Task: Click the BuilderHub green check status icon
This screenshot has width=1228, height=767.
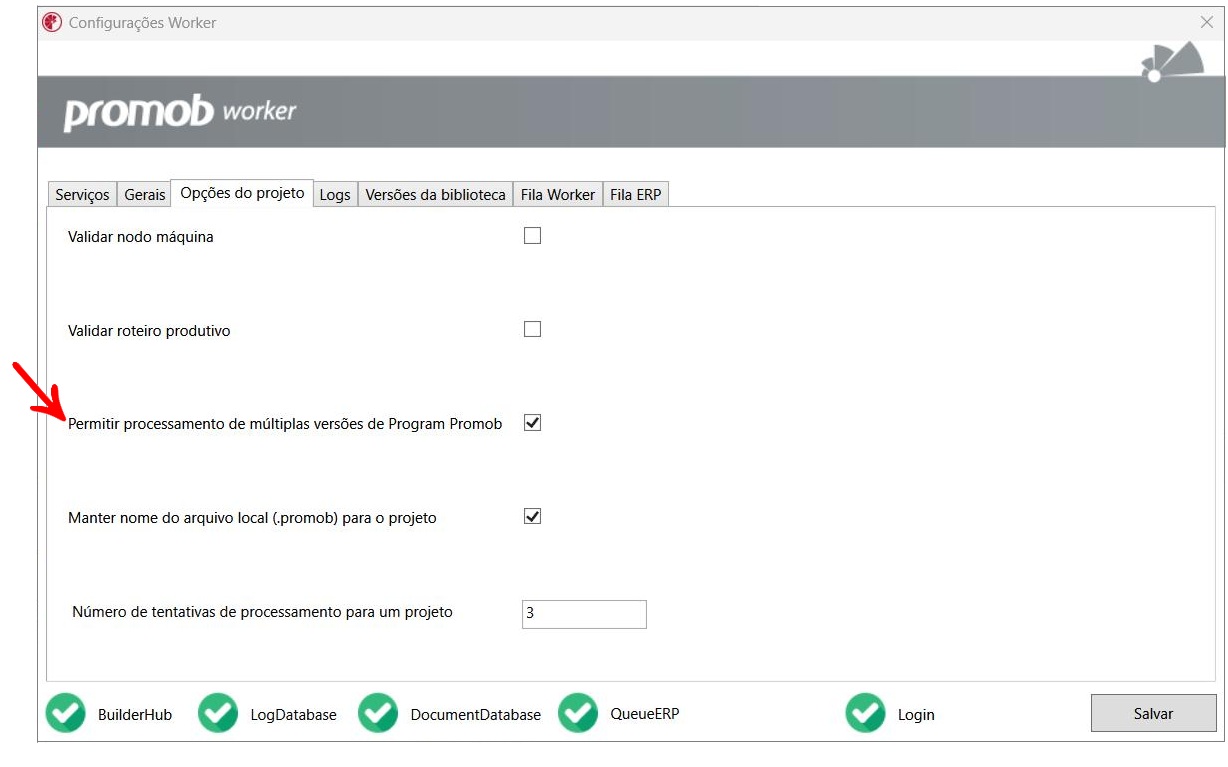Action: (66, 713)
